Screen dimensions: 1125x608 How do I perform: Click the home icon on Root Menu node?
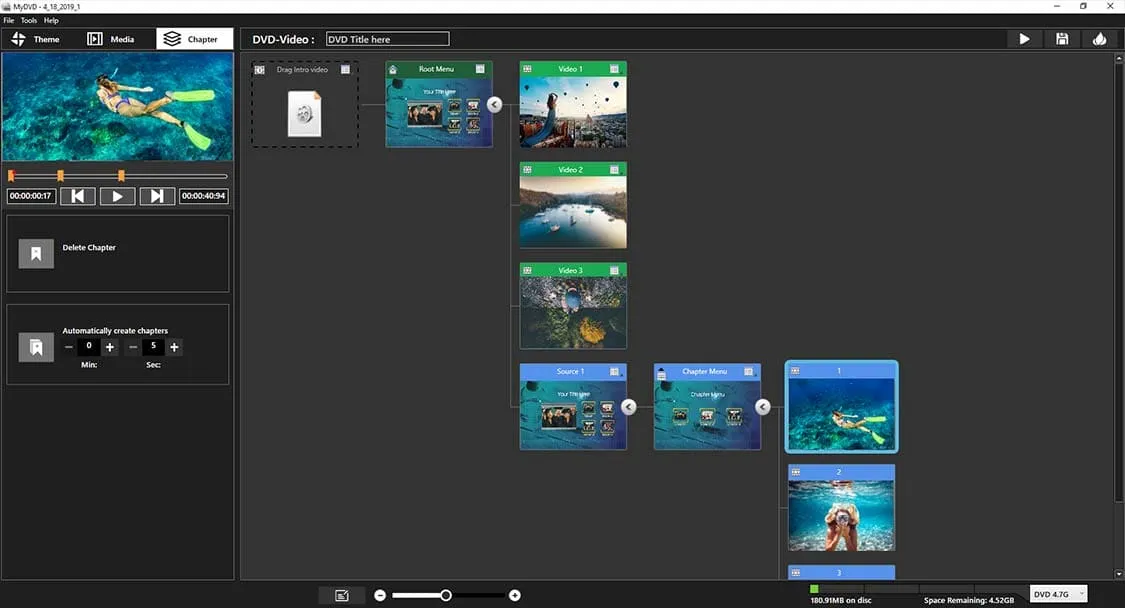[x=393, y=70]
